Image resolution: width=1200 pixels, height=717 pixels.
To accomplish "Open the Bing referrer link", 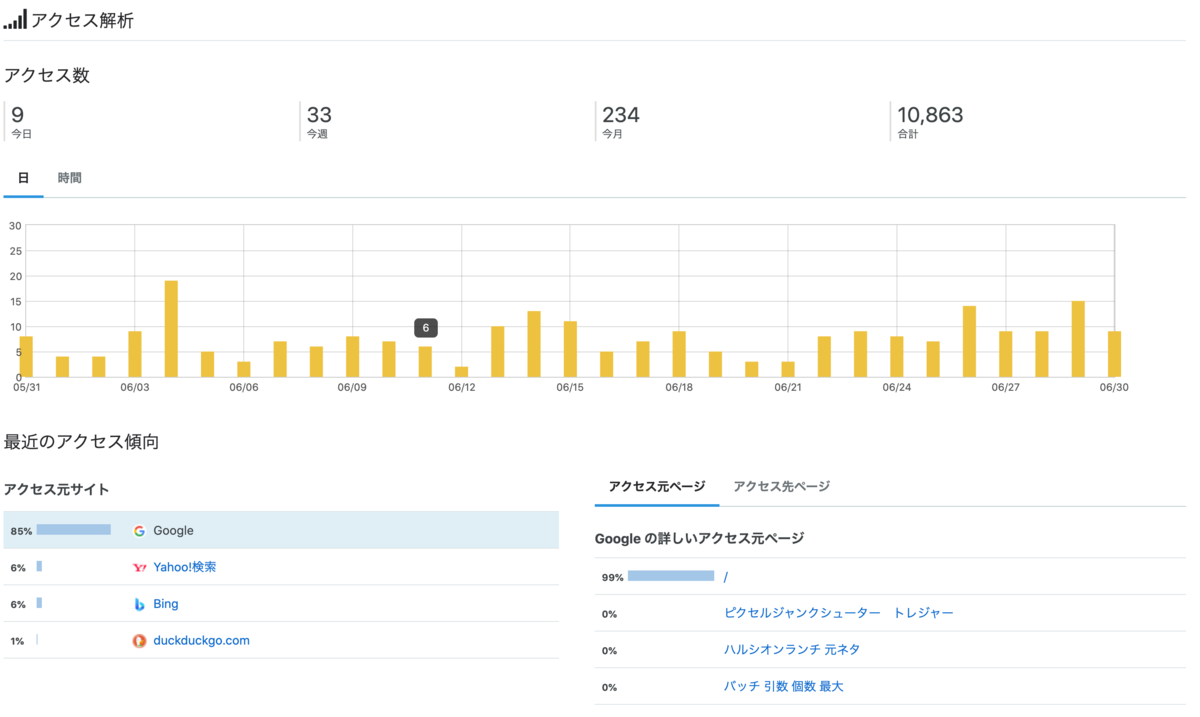I will click(x=166, y=604).
